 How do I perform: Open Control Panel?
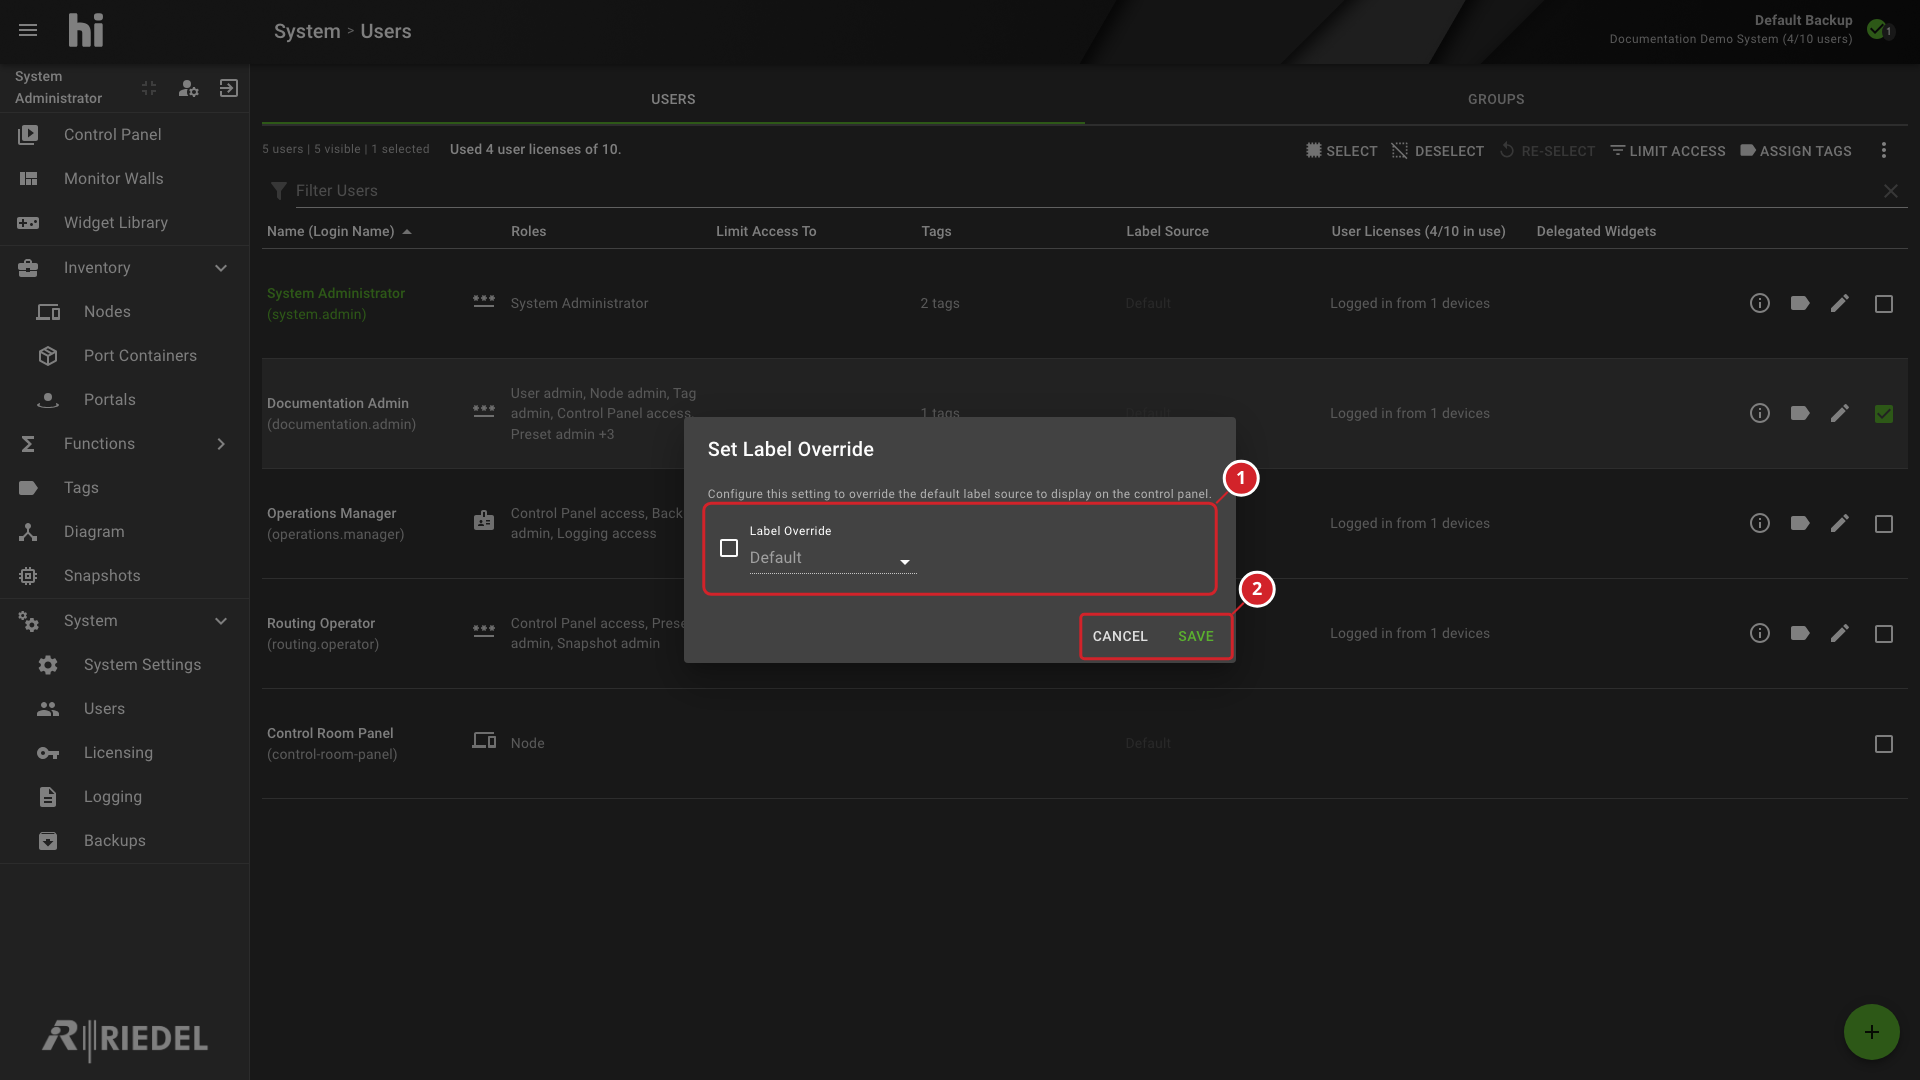pyautogui.click(x=124, y=135)
